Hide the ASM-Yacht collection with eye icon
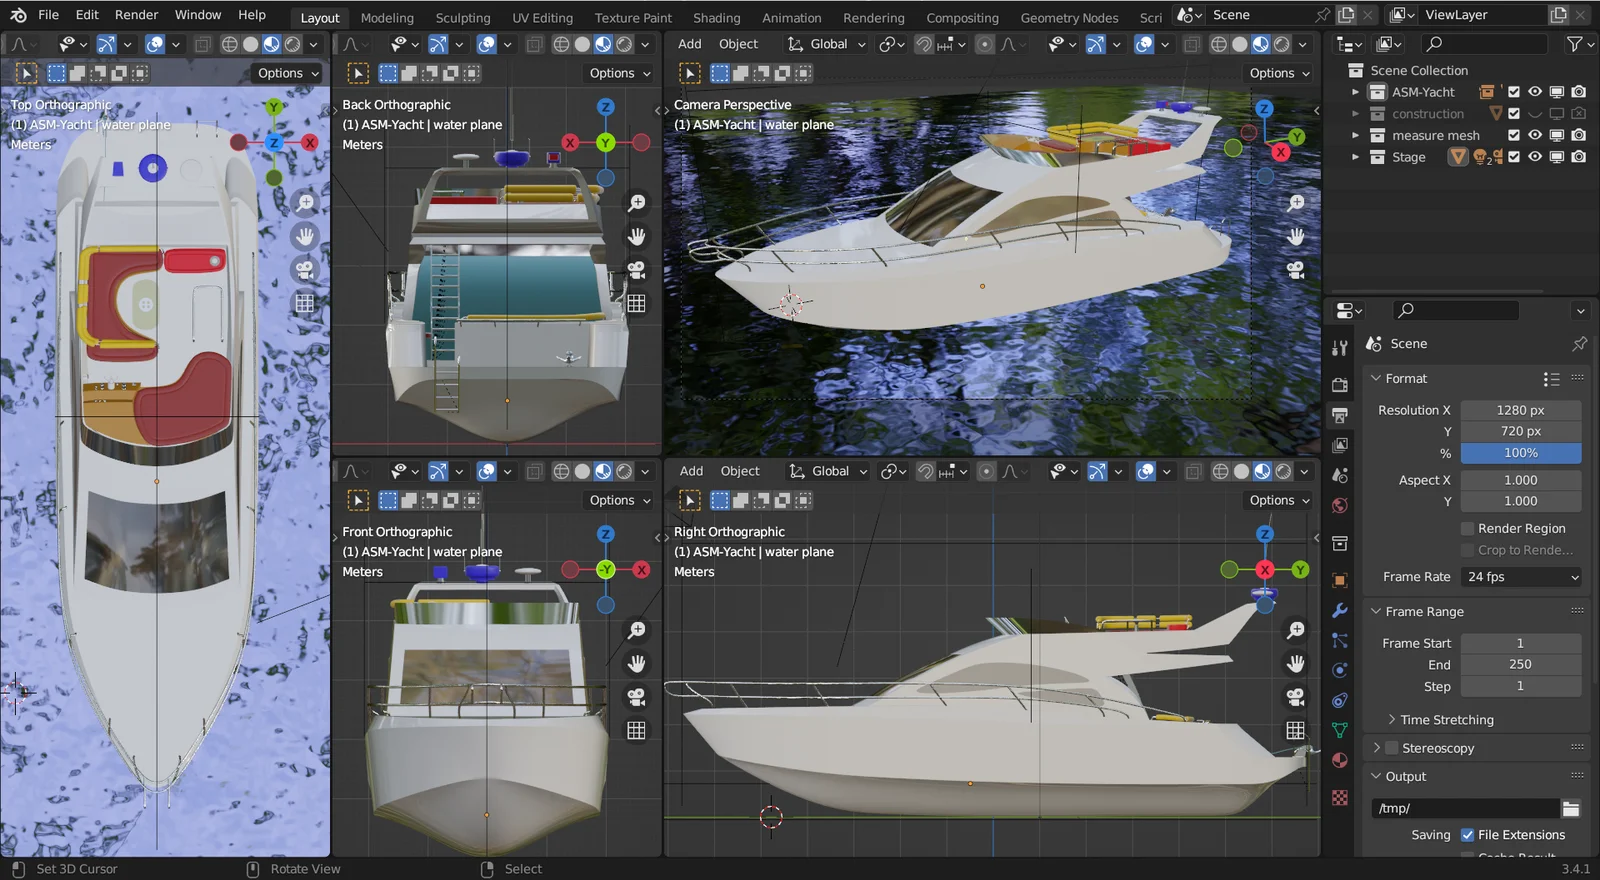 (x=1535, y=92)
